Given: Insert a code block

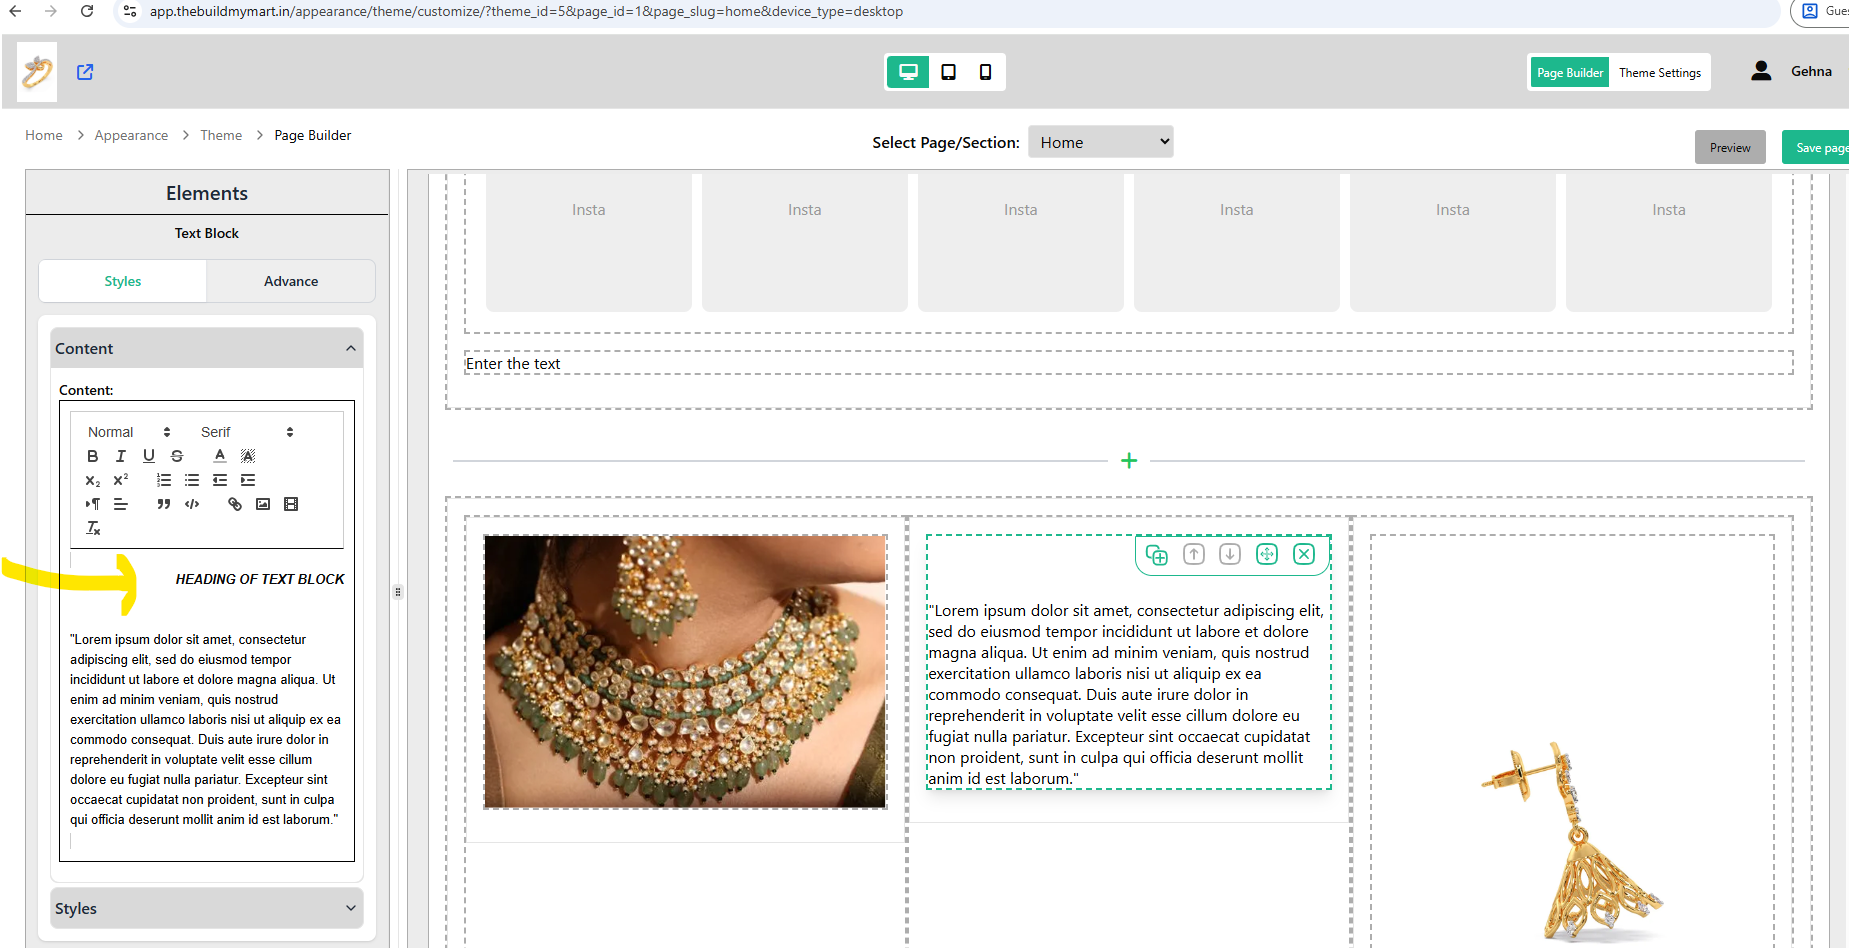Looking at the screenshot, I should tap(192, 504).
